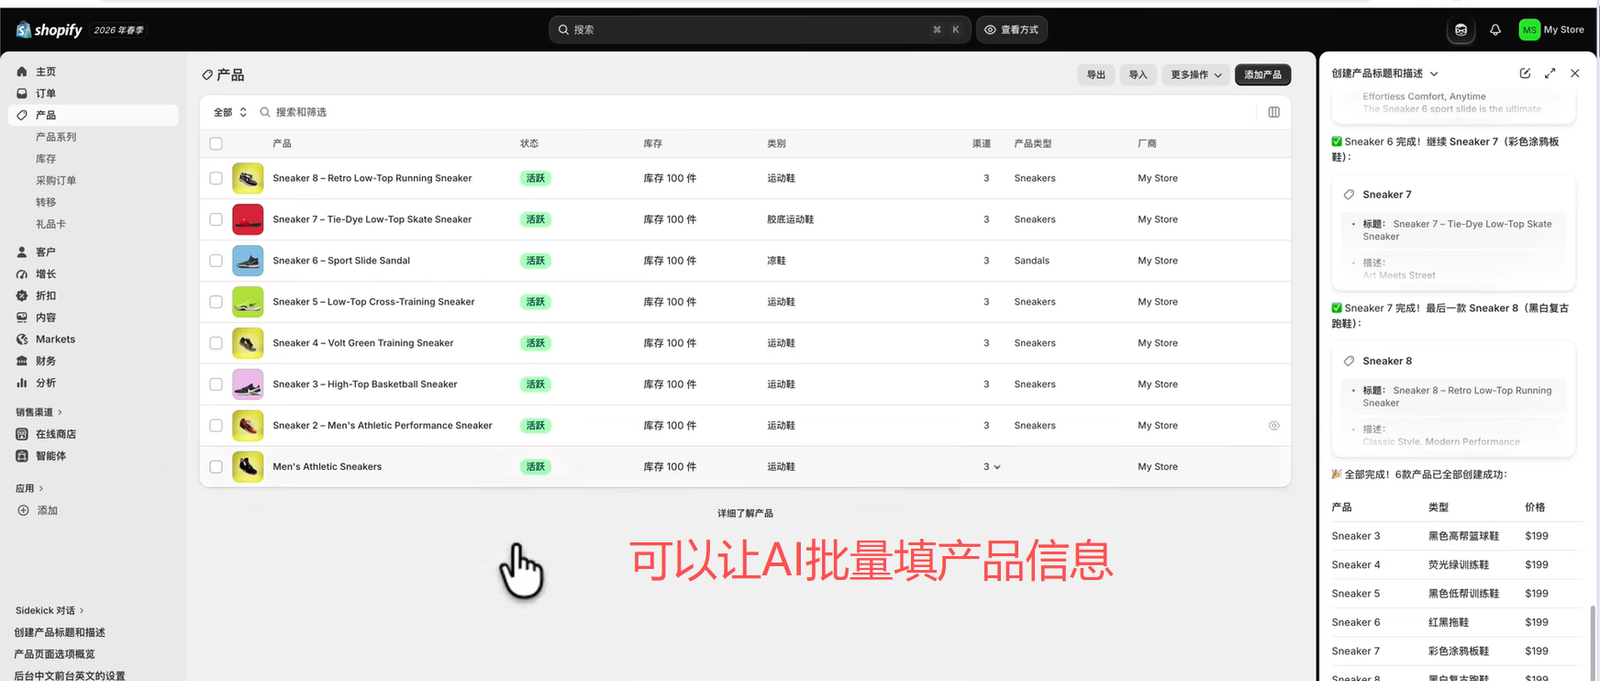Expand the Sidekick panel to full screen
The image size is (1600, 681).
1550,73
